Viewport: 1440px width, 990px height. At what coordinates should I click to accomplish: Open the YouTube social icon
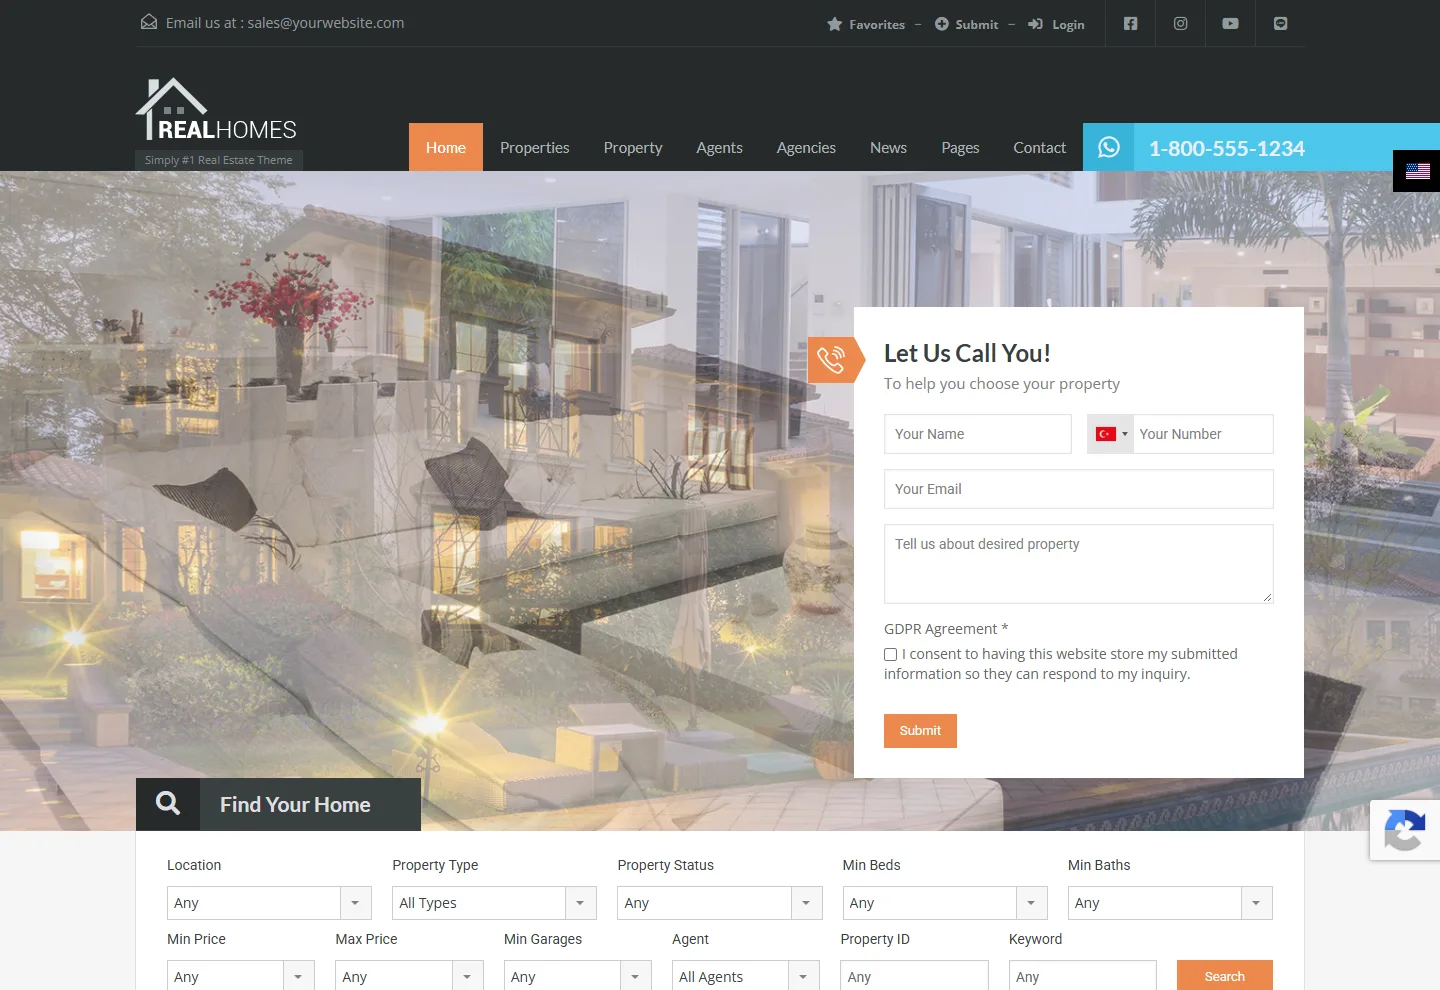[1230, 23]
